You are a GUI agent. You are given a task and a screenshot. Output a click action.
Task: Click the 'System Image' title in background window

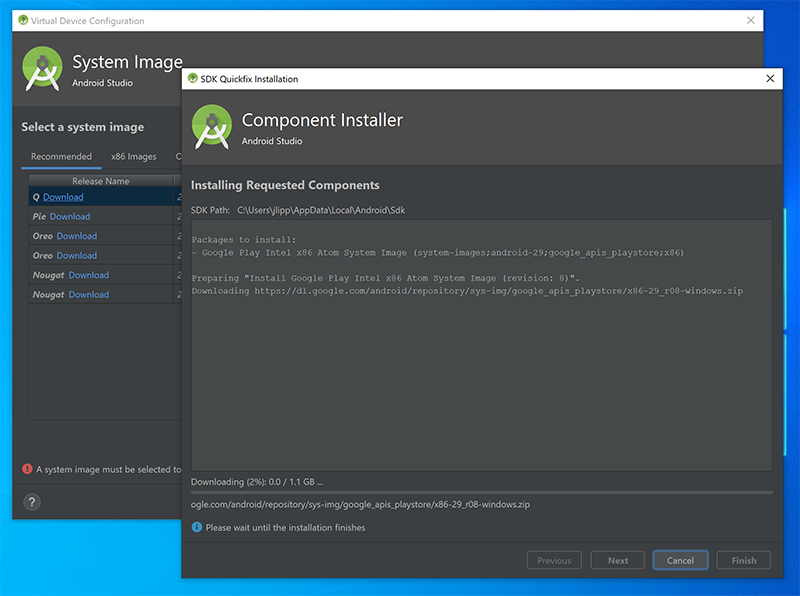pyautogui.click(x=127, y=62)
